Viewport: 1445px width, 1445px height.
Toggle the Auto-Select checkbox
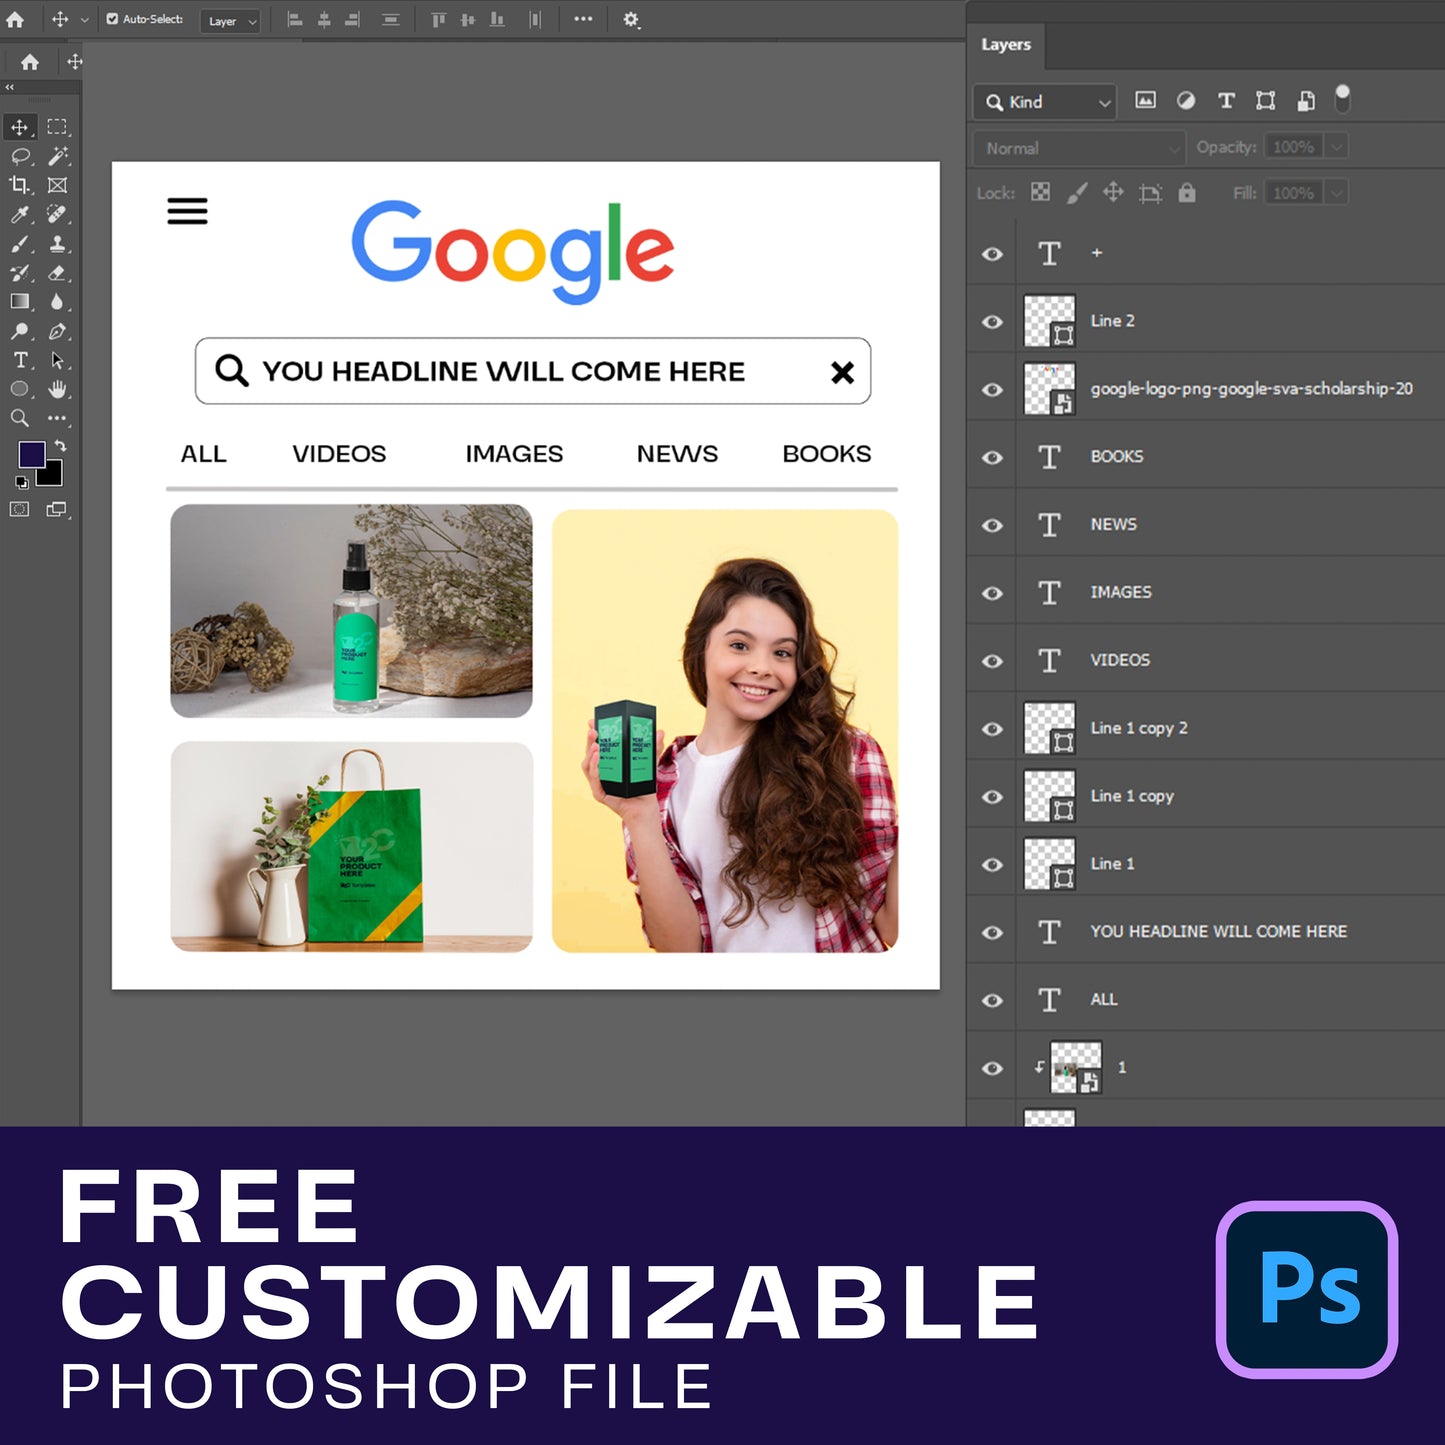click(112, 19)
